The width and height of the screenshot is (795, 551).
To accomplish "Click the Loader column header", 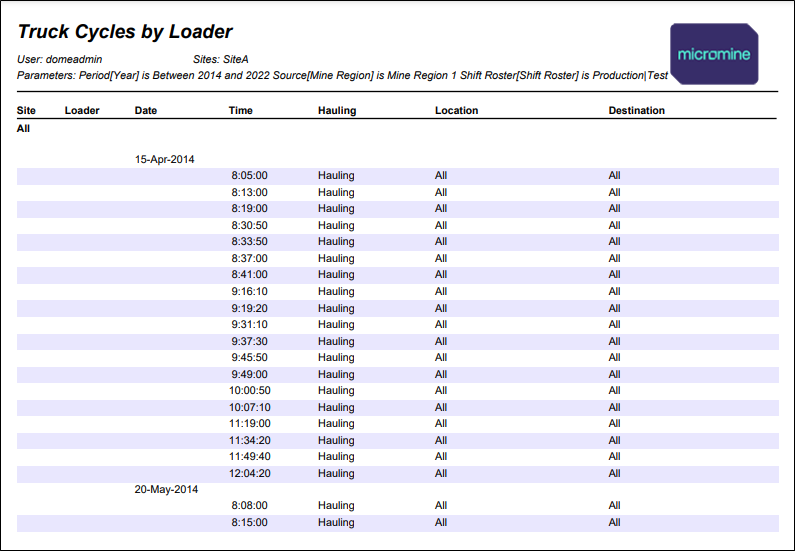I will coord(82,111).
